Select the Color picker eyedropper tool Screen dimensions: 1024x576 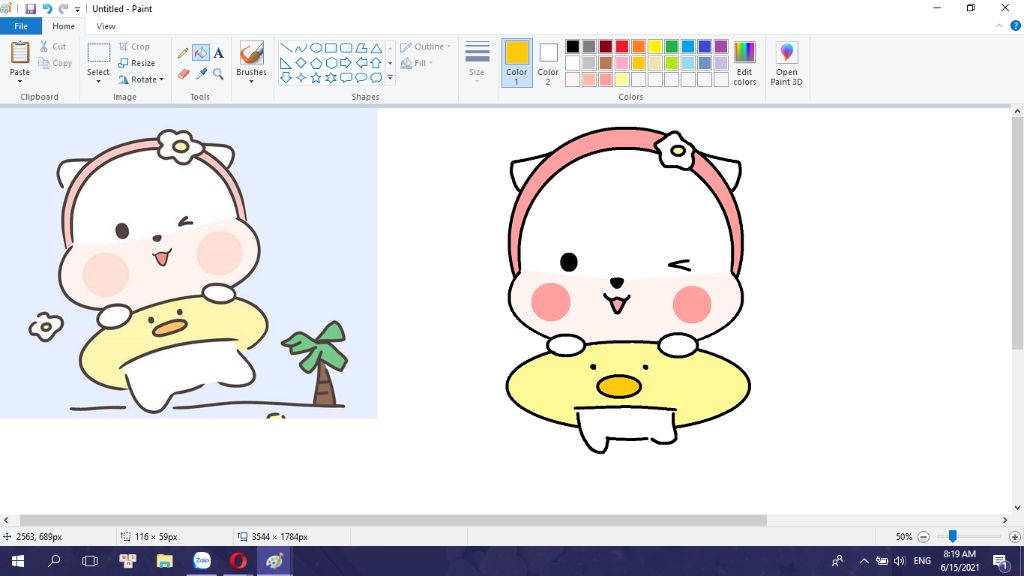coord(200,74)
